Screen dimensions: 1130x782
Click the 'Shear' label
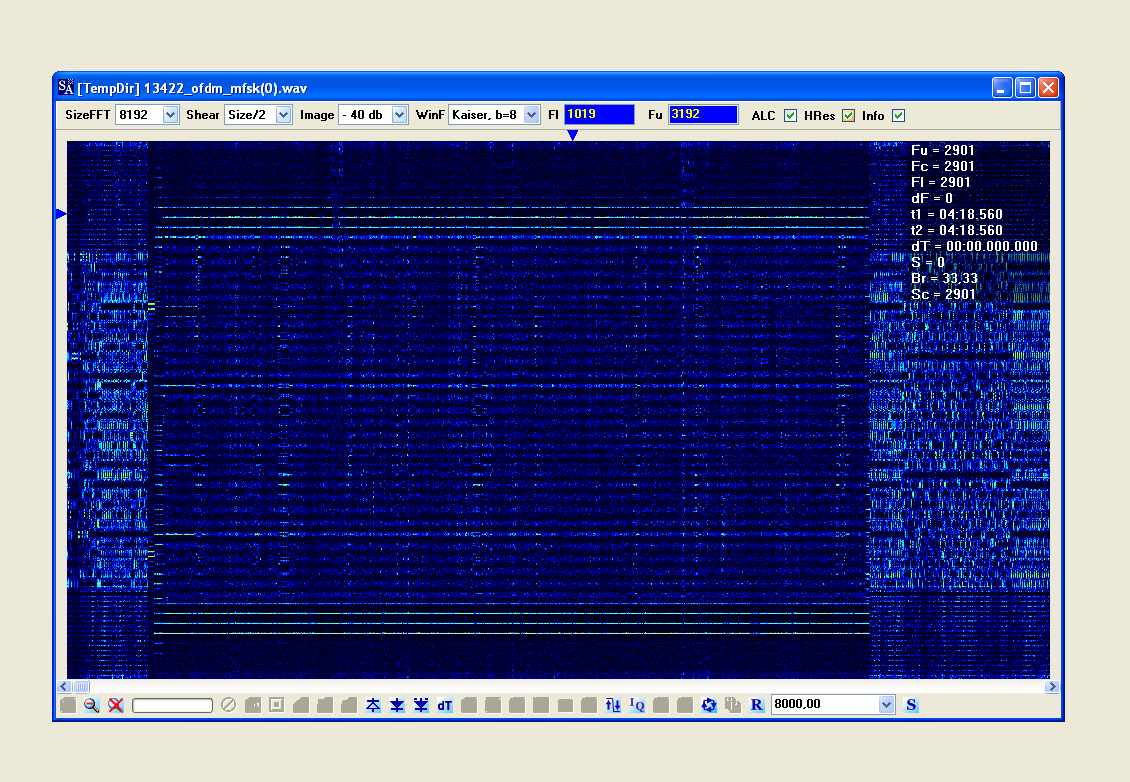pyautogui.click(x=203, y=115)
